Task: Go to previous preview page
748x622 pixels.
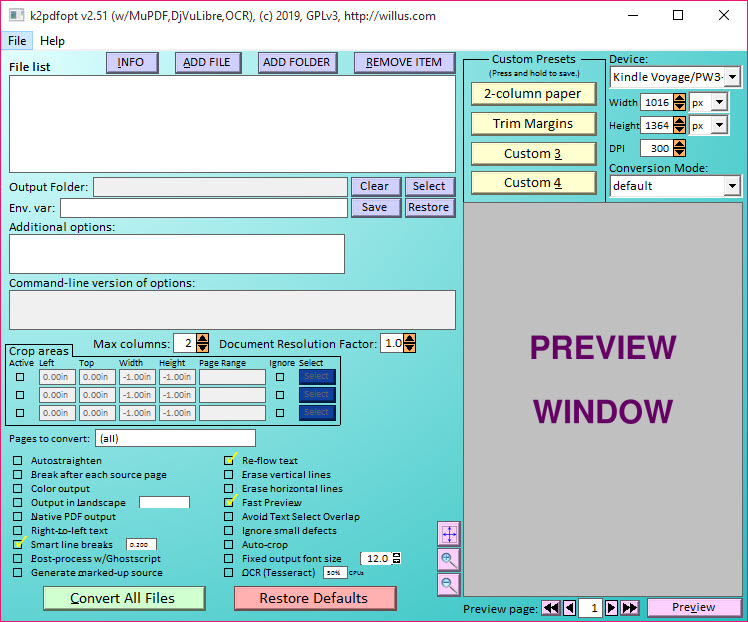Action: (570, 608)
